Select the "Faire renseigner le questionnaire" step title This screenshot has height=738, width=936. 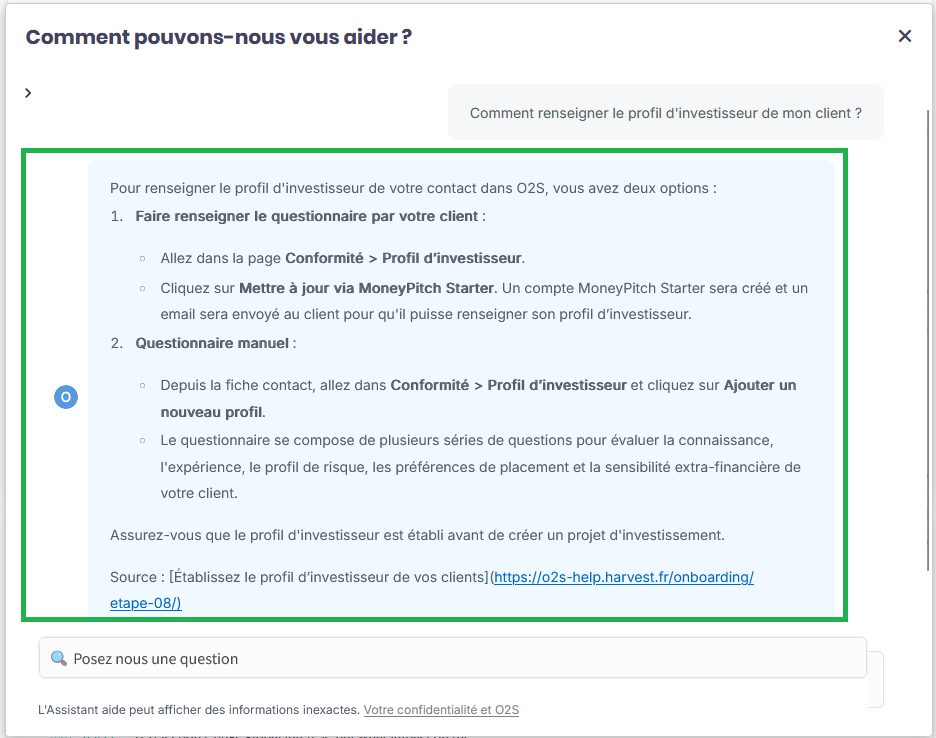[x=306, y=216]
